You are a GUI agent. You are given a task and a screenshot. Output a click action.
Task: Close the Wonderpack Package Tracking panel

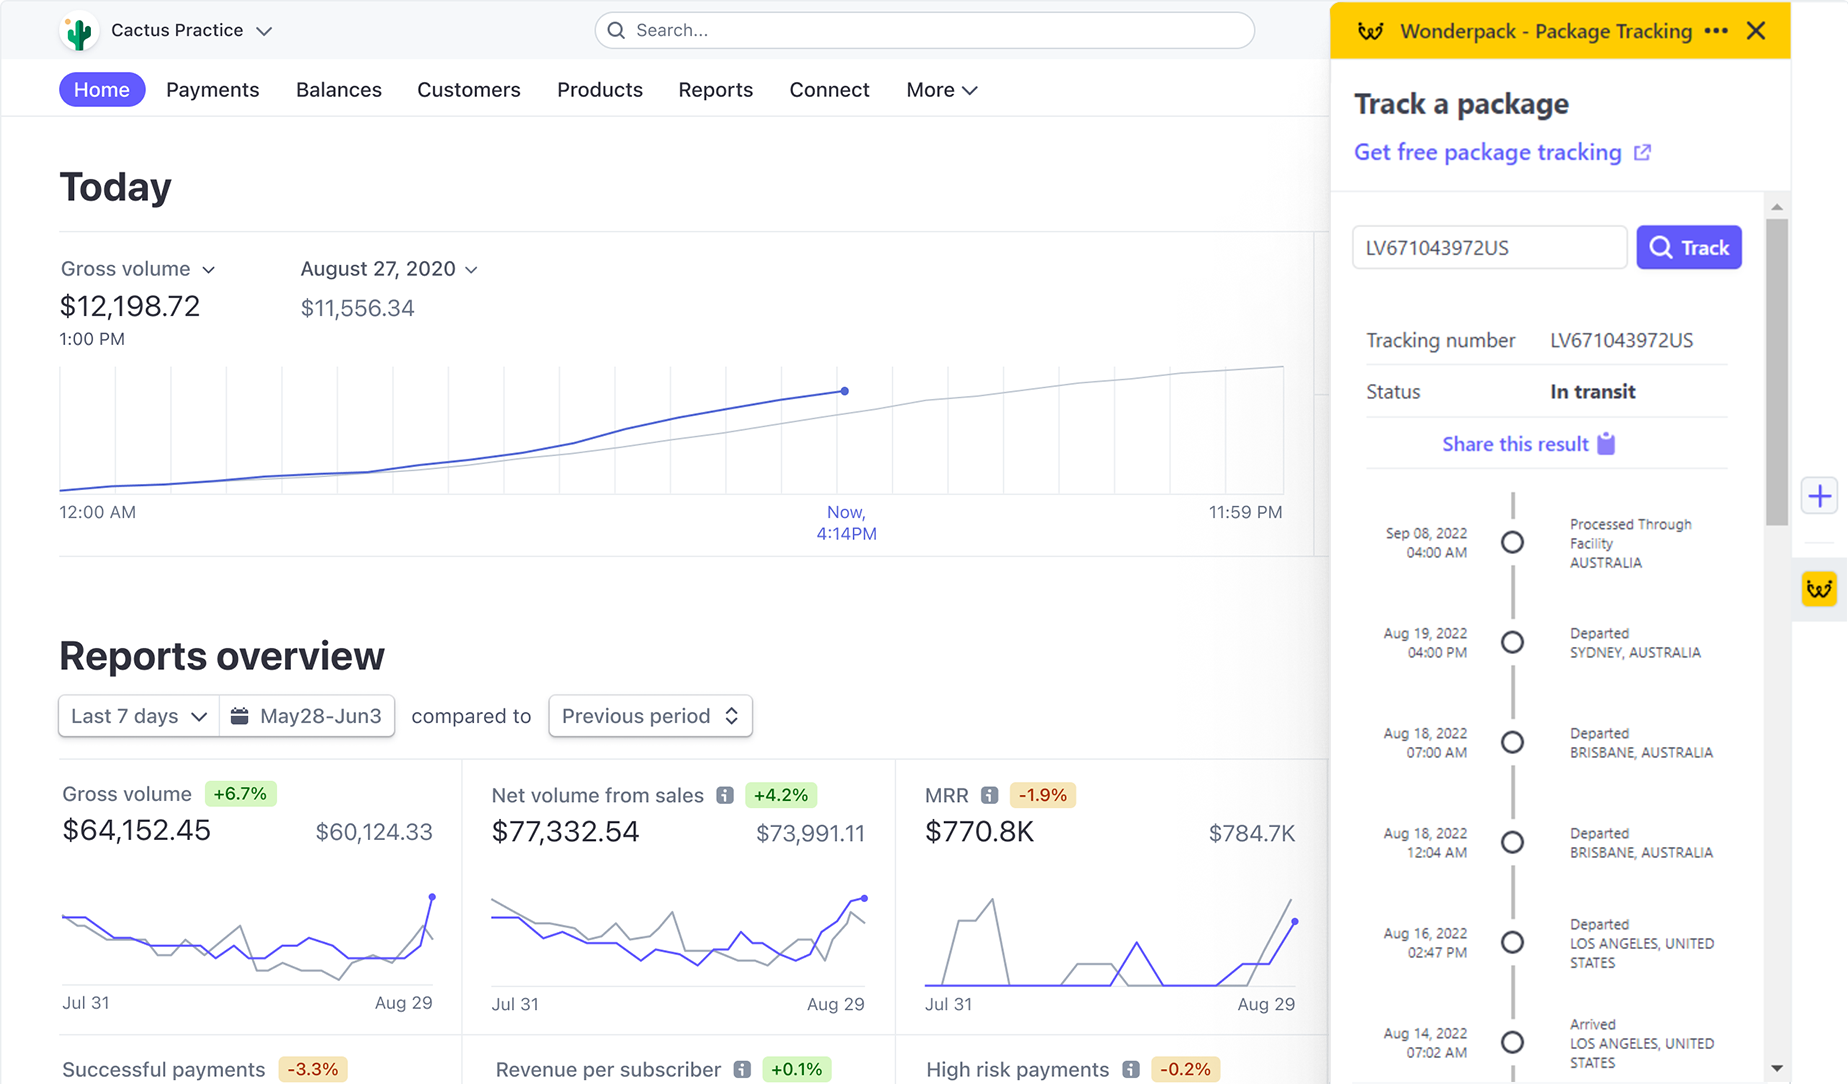[1756, 31]
